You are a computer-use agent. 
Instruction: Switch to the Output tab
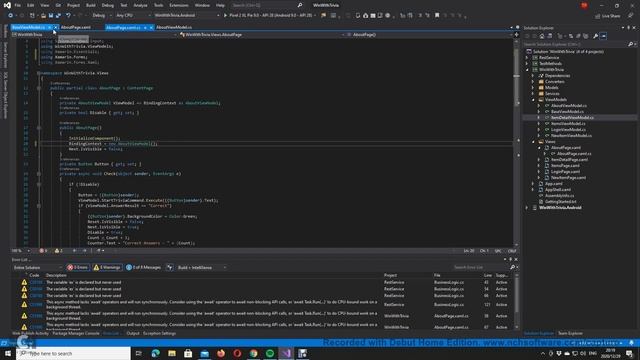coord(133,333)
